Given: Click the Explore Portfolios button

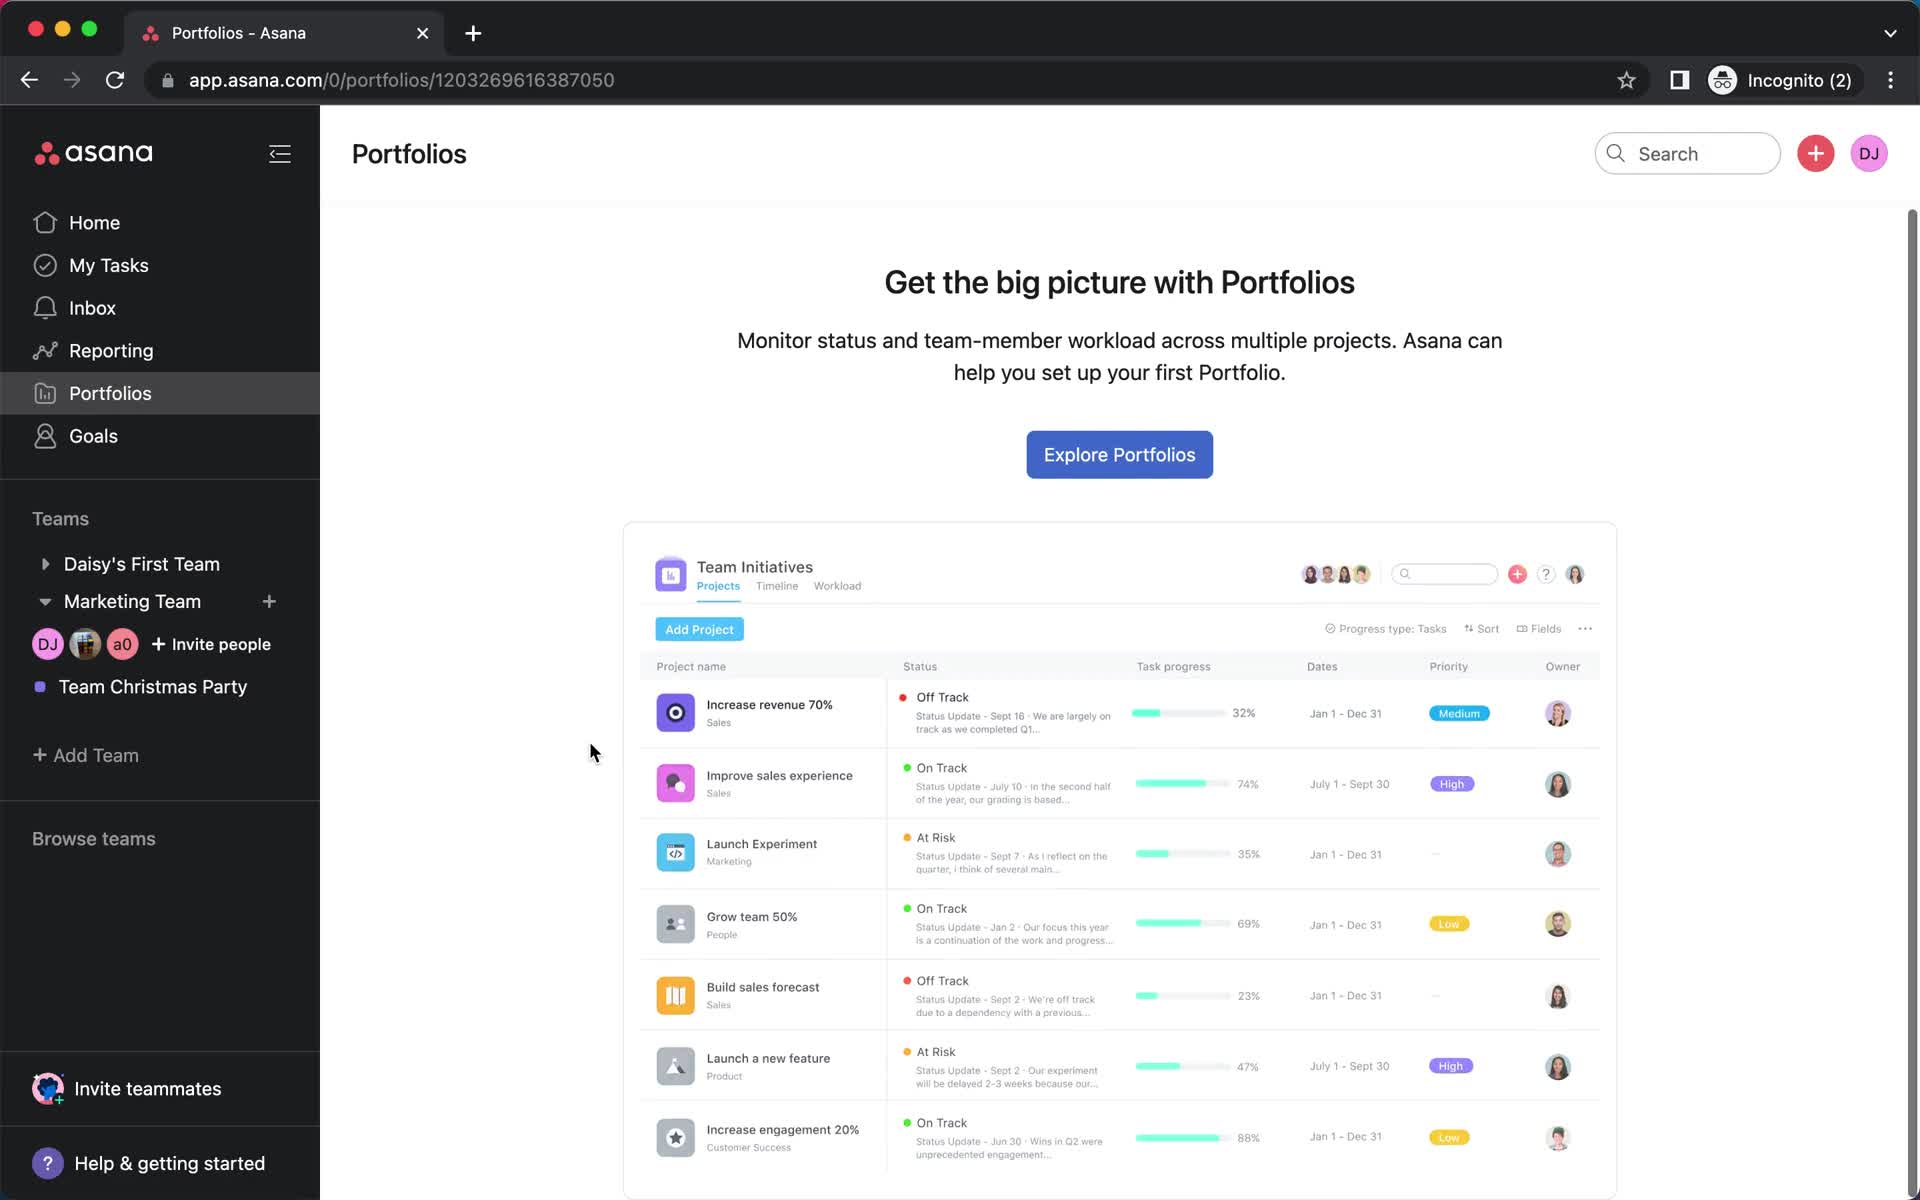Looking at the screenshot, I should [1120, 453].
